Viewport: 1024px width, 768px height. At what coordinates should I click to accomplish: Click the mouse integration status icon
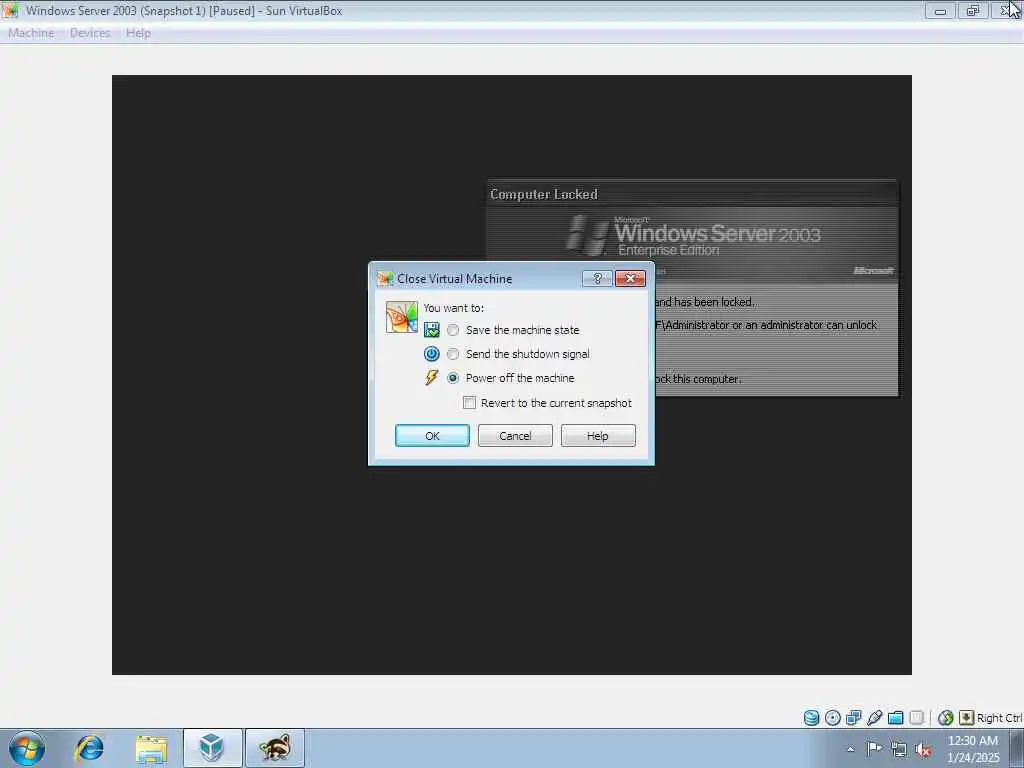pos(945,718)
